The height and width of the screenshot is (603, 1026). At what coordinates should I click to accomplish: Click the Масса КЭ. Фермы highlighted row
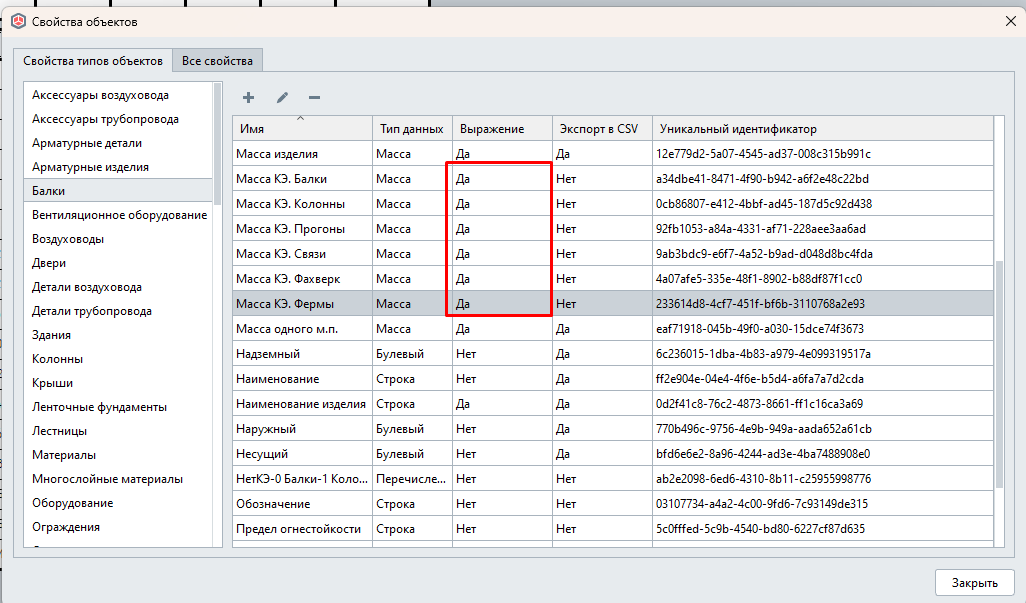(x=612, y=303)
